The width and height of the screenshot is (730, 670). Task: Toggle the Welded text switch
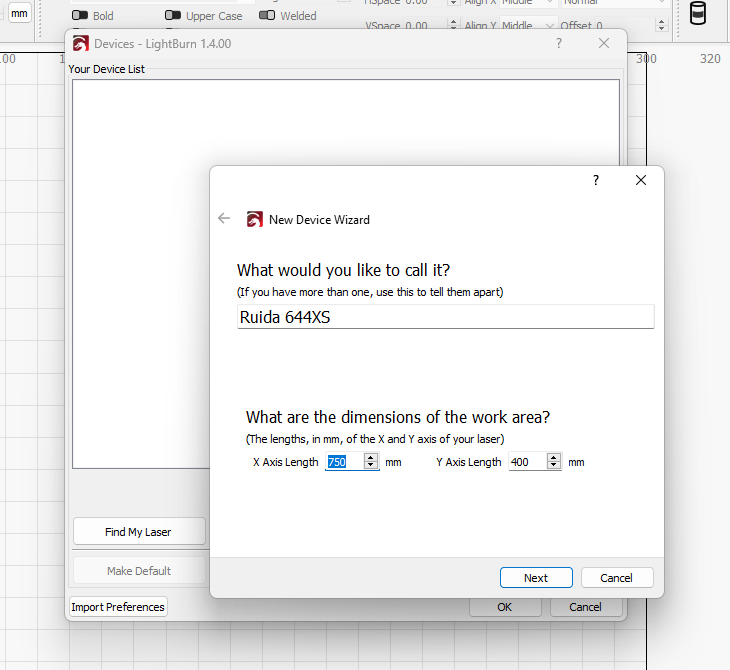tap(267, 15)
